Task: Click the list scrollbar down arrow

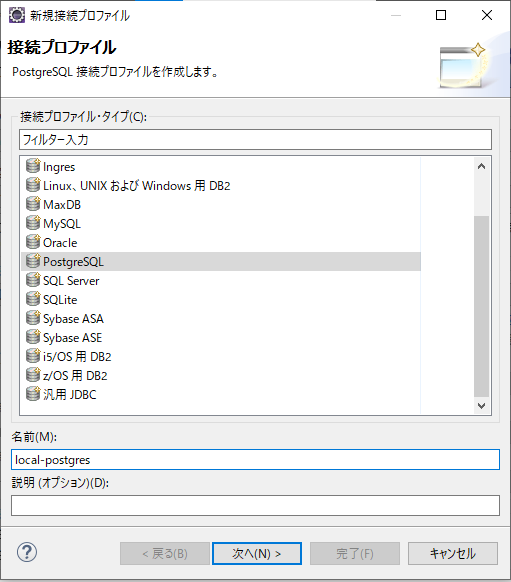Action: click(481, 405)
